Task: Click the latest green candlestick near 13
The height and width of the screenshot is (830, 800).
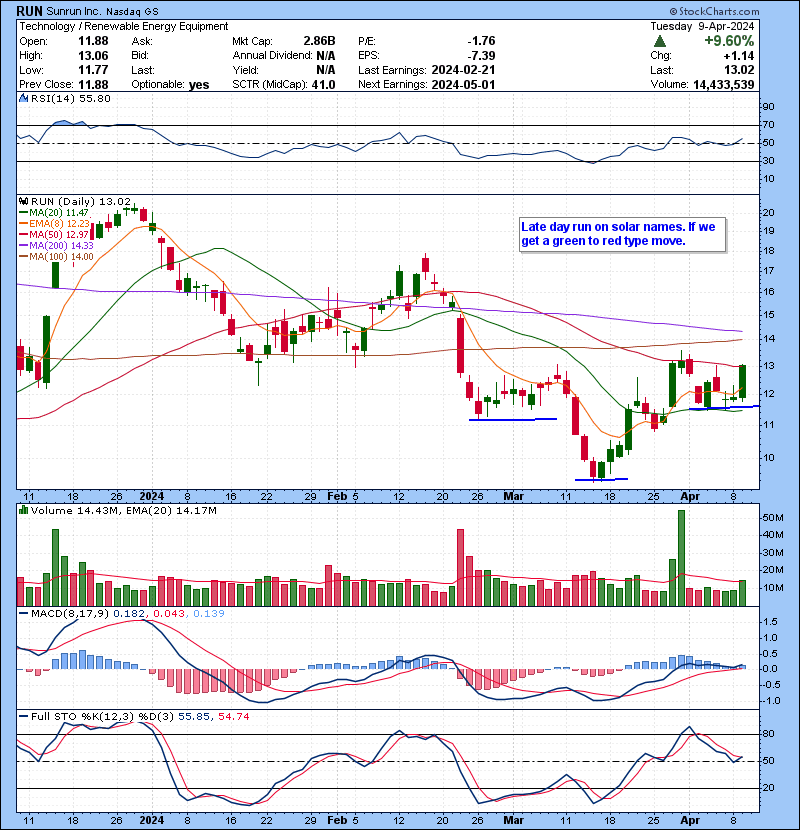Action: [x=742, y=381]
